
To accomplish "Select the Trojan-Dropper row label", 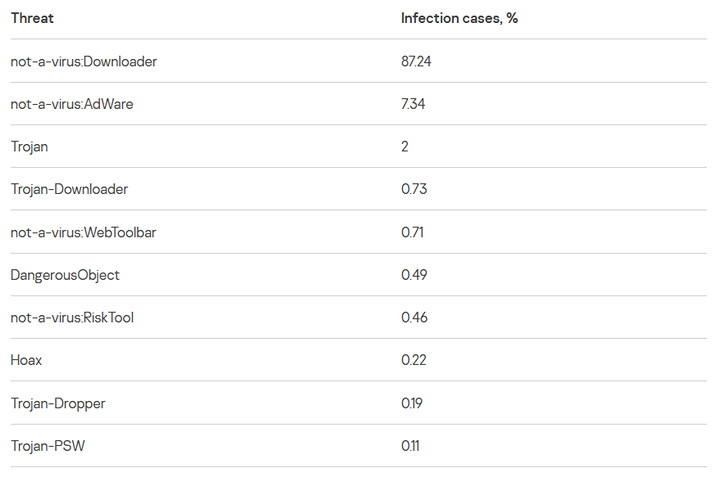I will 58,403.
